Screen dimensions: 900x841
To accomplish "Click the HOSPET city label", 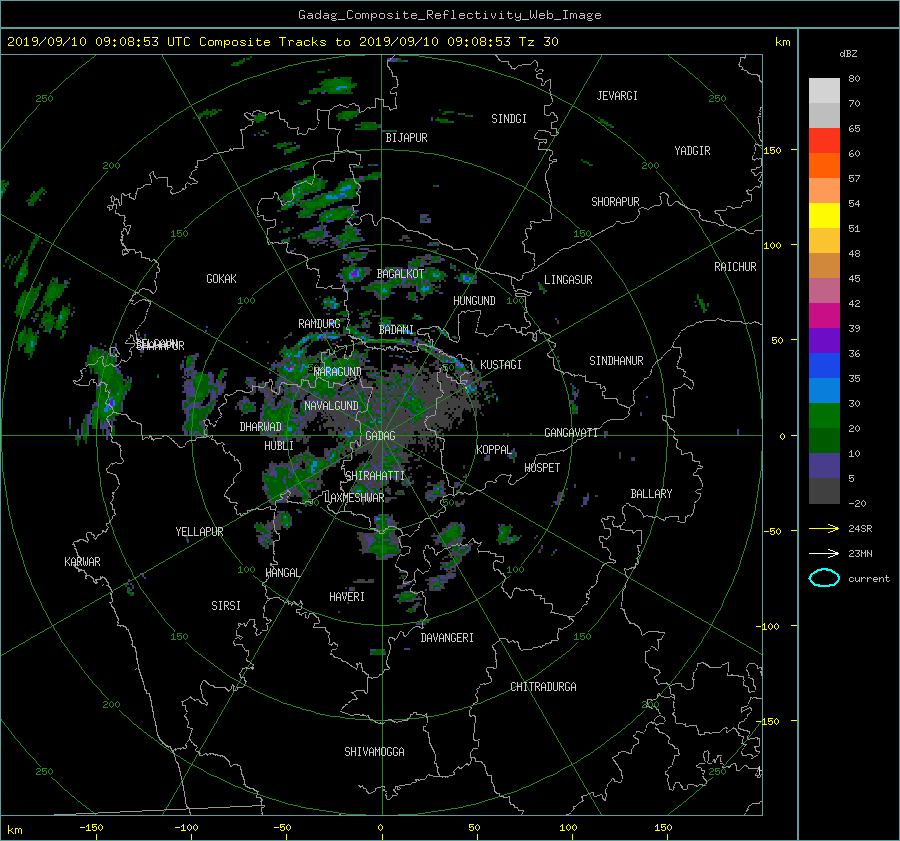I will [542, 468].
